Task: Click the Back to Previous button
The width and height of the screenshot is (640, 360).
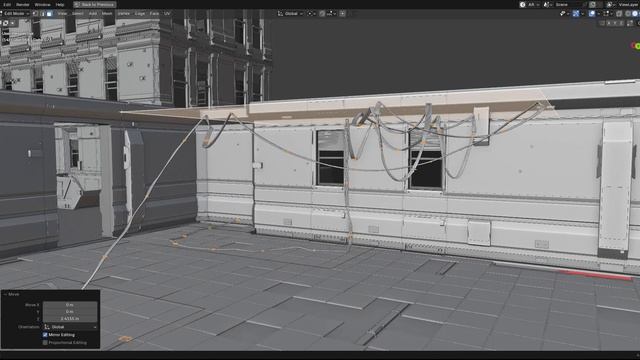Action: coord(95,4)
